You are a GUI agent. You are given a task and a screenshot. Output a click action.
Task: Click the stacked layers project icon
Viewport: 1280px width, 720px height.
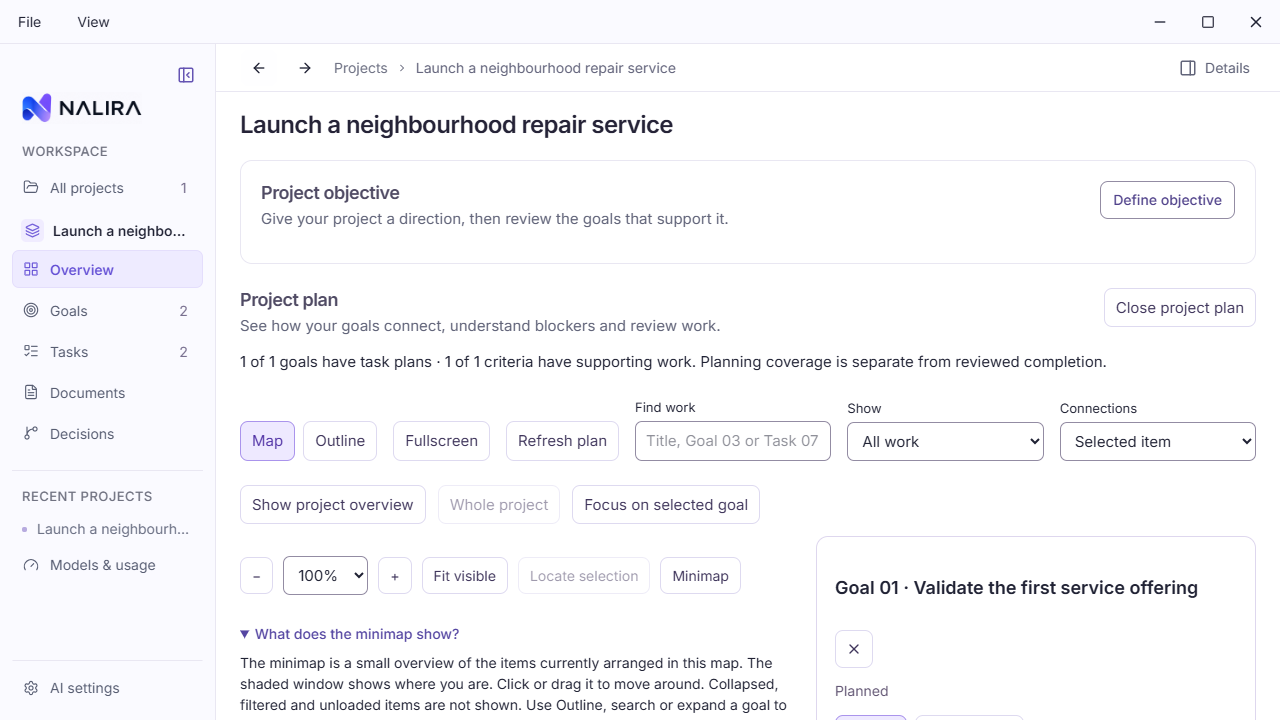tap(33, 231)
